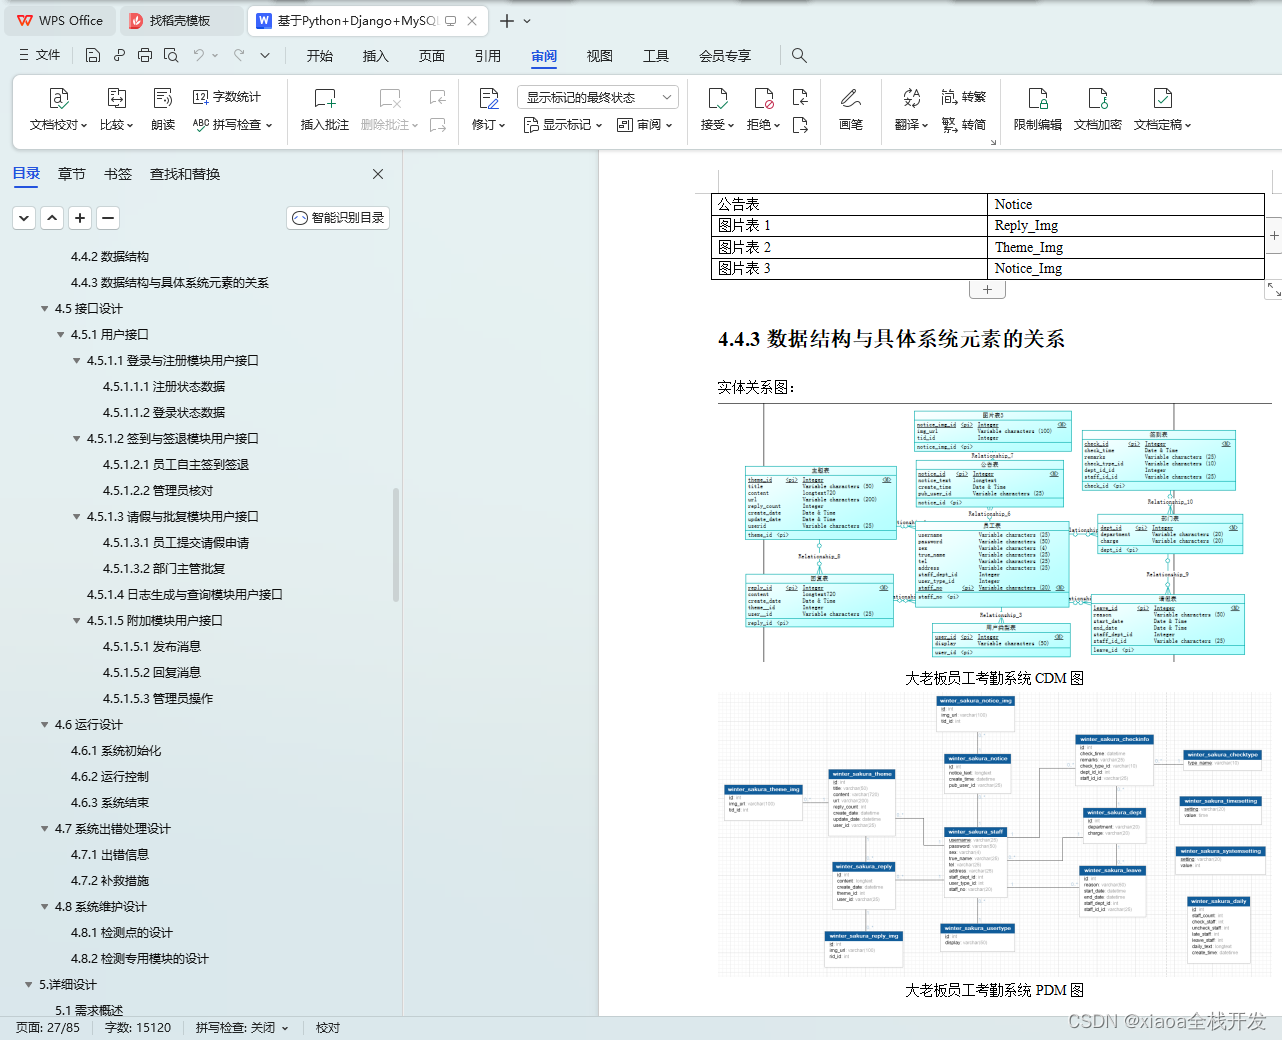Encrypt the document via 文档加密
The image size is (1282, 1040).
pos(1097,108)
